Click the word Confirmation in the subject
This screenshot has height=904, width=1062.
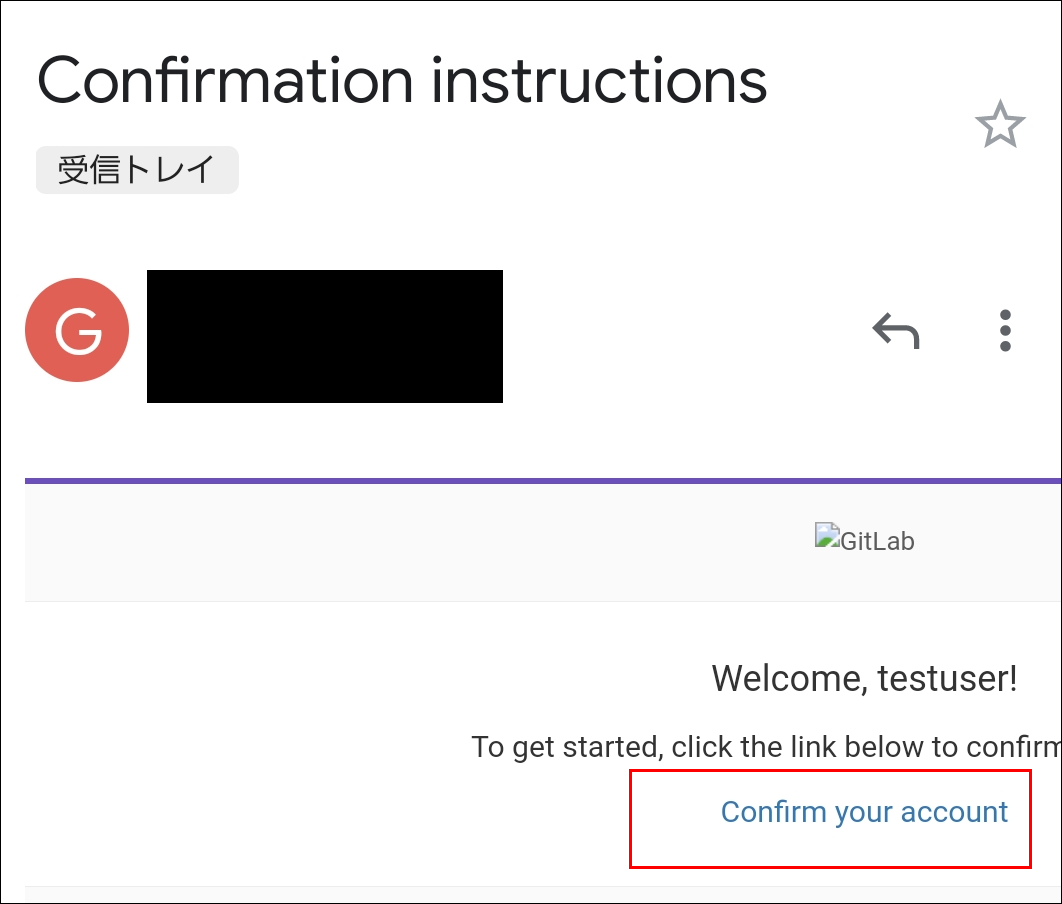[225, 80]
